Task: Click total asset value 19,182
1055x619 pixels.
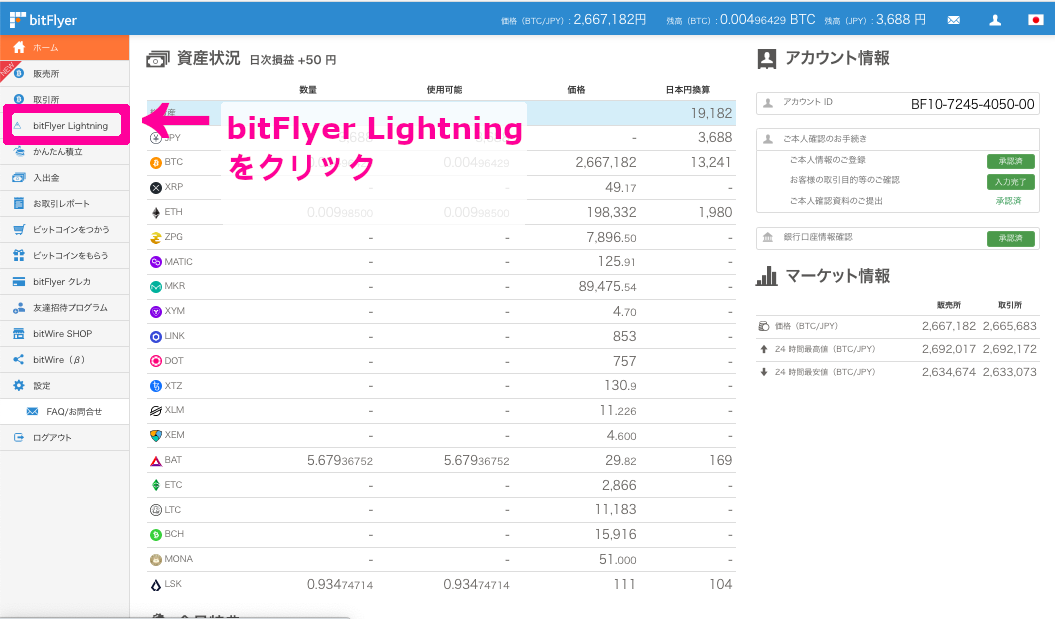Action: [711, 113]
